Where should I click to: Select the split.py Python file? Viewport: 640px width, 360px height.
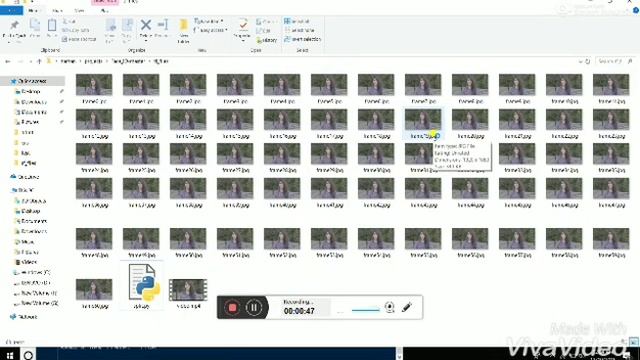(x=141, y=285)
